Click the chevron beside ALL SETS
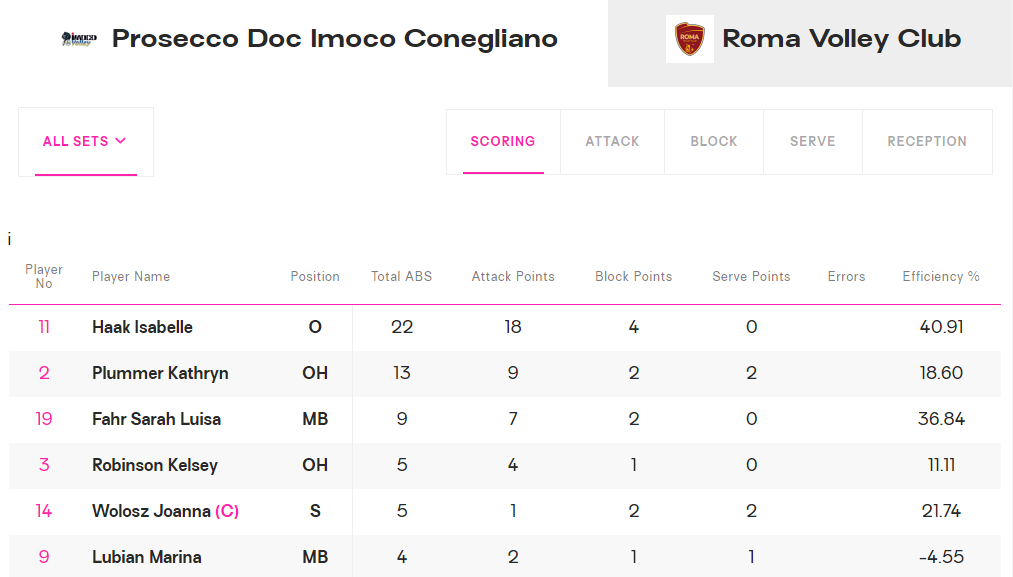This screenshot has width=1013, height=577. point(120,141)
